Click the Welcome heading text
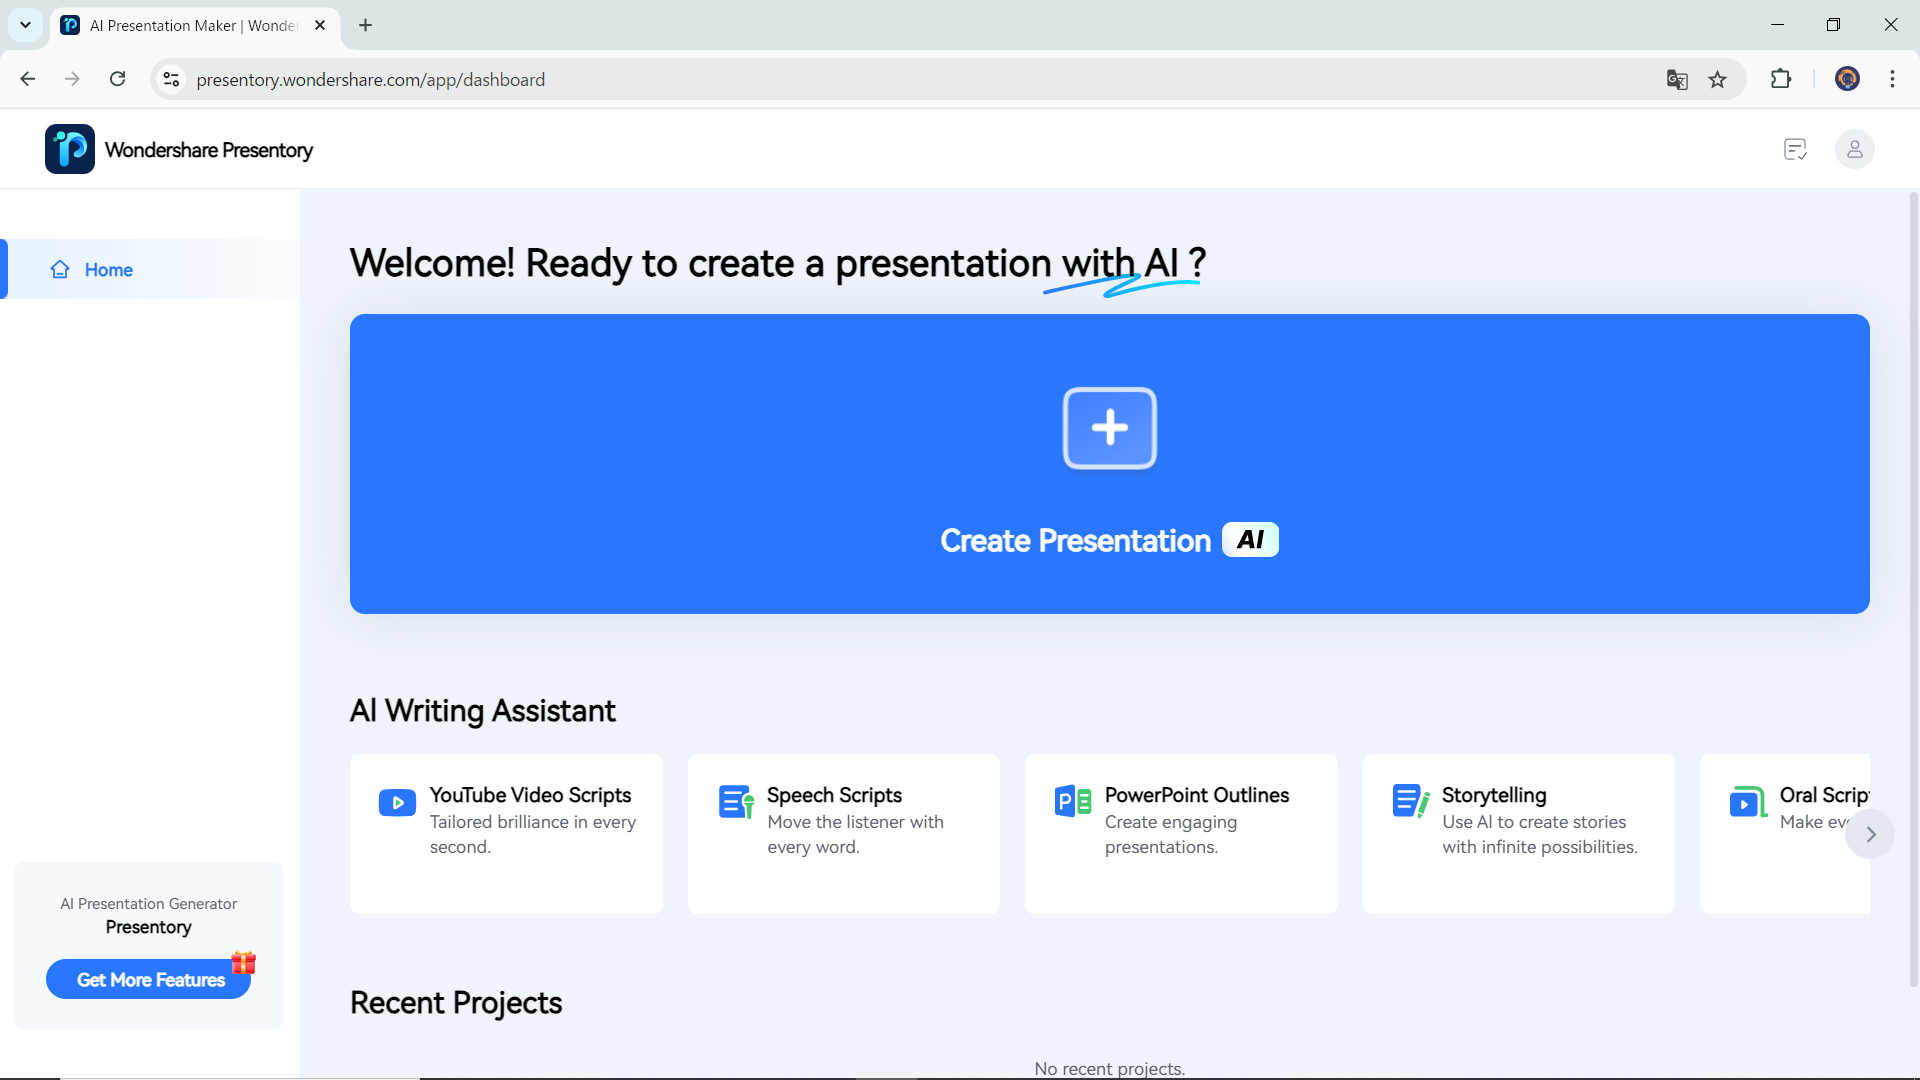The image size is (1920, 1080). pos(778,264)
